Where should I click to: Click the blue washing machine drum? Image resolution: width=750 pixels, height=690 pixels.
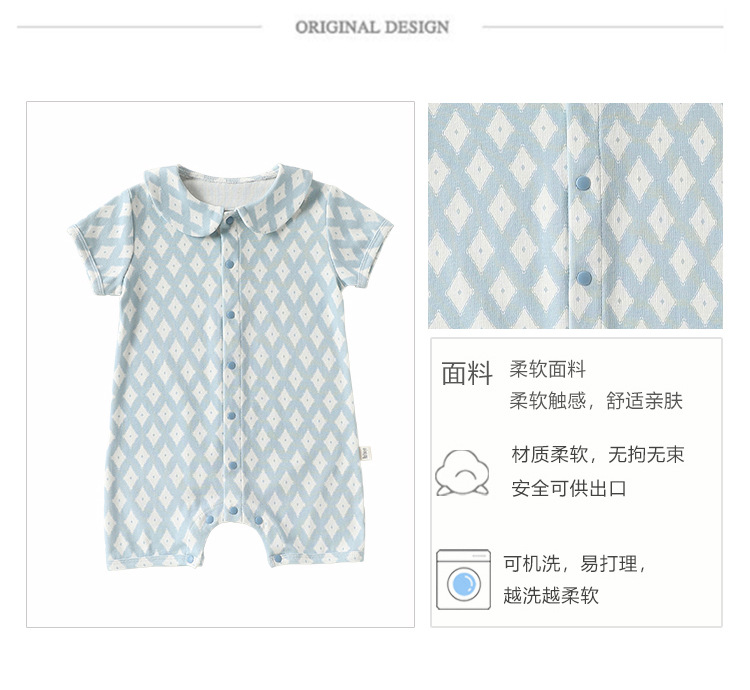(x=463, y=584)
